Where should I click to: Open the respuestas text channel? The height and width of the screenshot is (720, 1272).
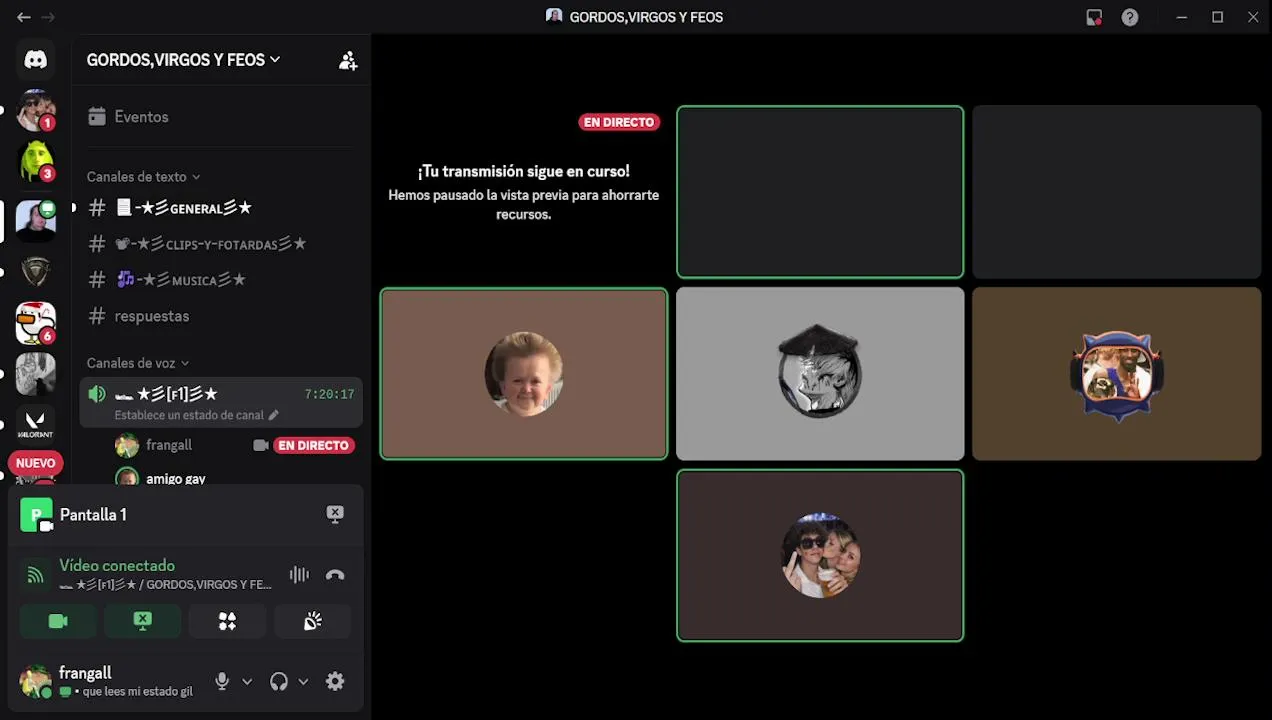coord(220,316)
